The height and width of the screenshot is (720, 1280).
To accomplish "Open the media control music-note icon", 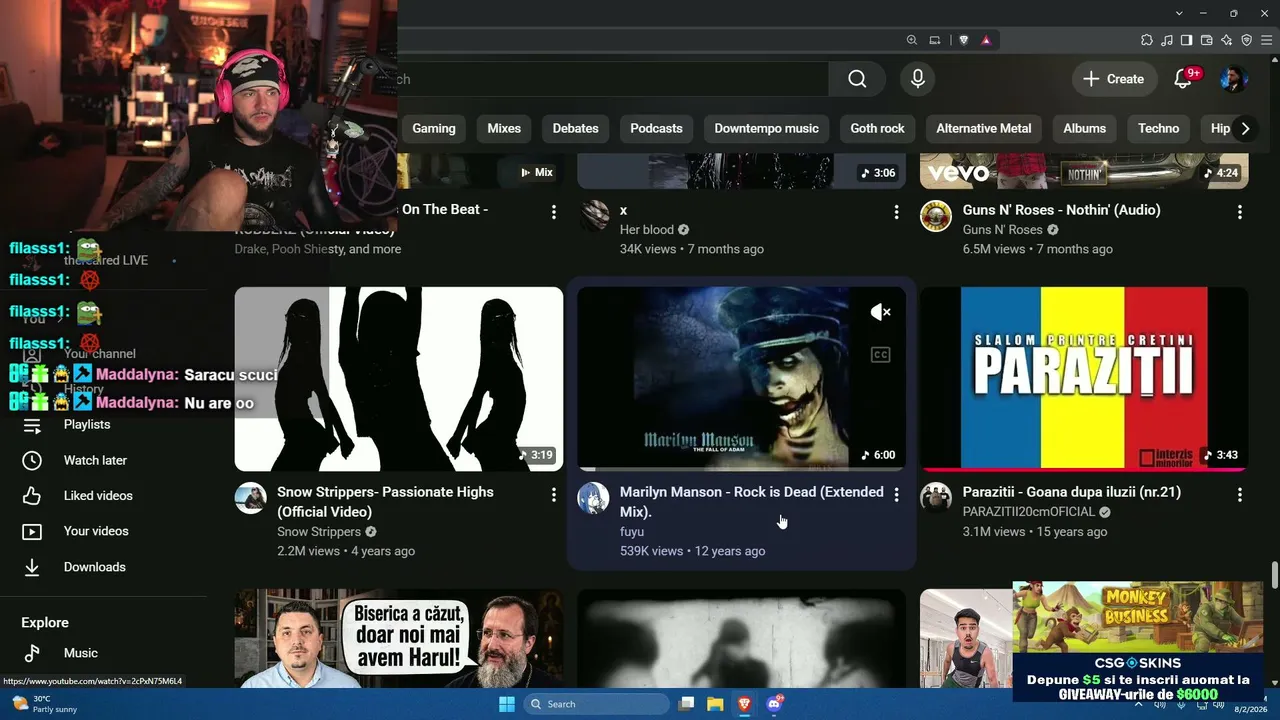I will [x=1167, y=40].
